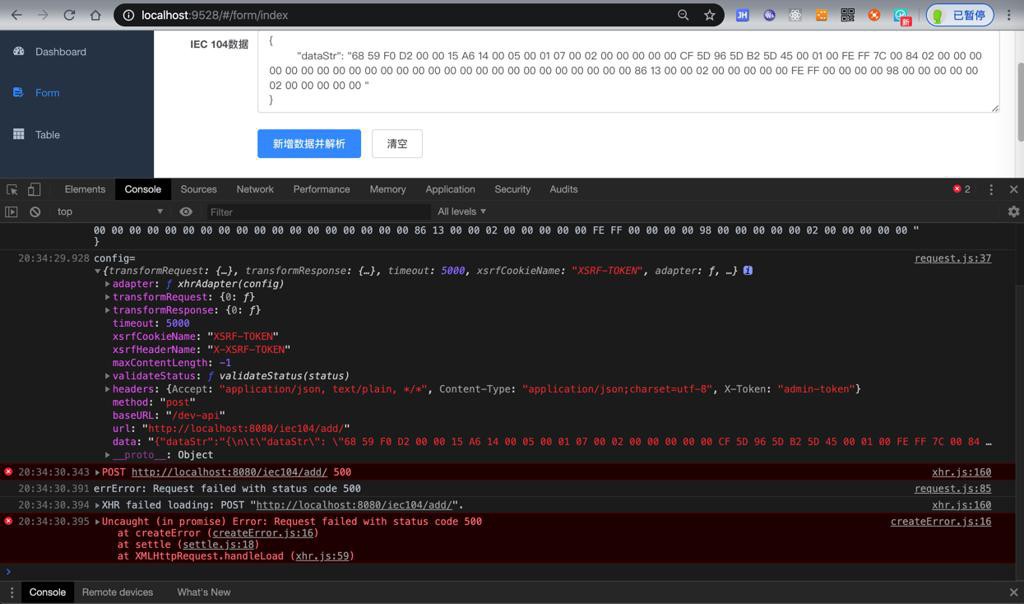
Task: Click the Dashboard sidebar icon
Action: [18, 51]
